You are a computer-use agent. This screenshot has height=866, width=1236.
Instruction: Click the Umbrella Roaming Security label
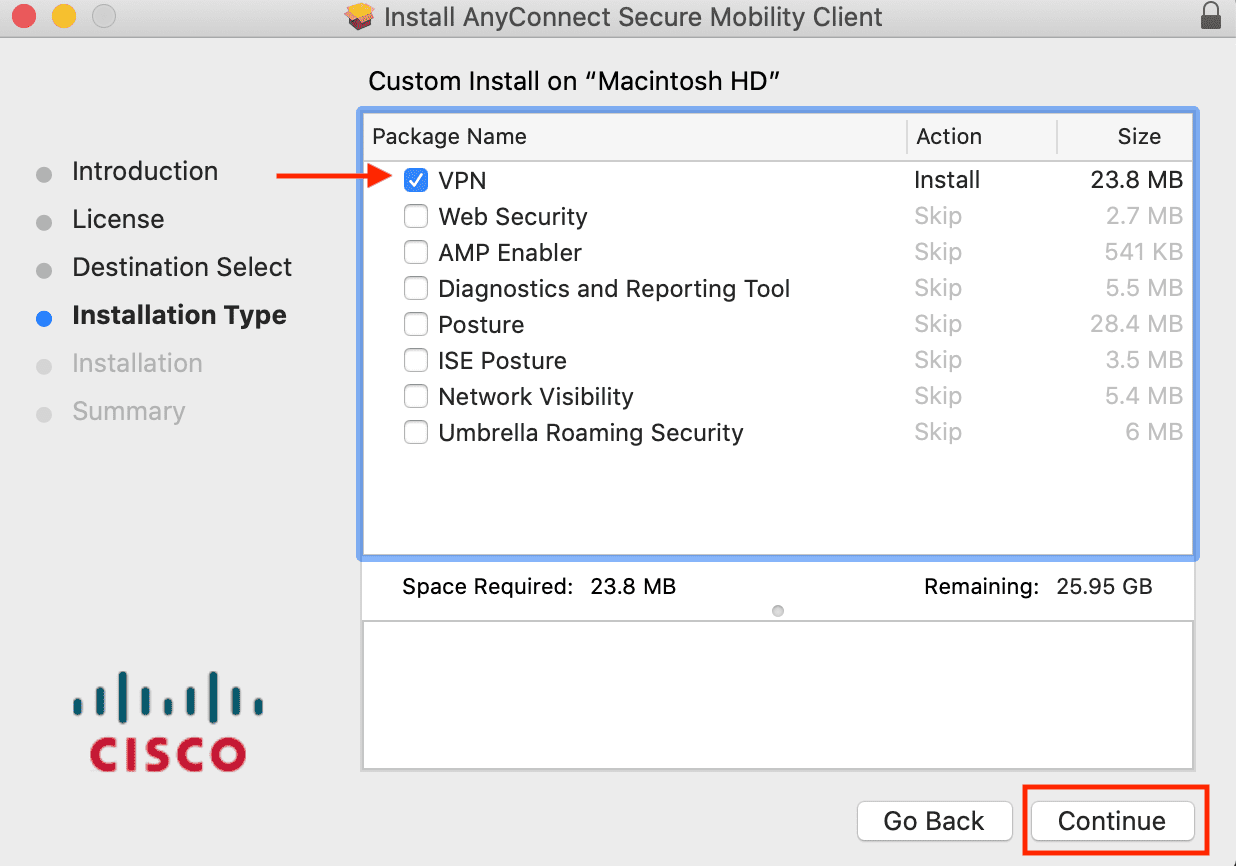click(x=591, y=433)
